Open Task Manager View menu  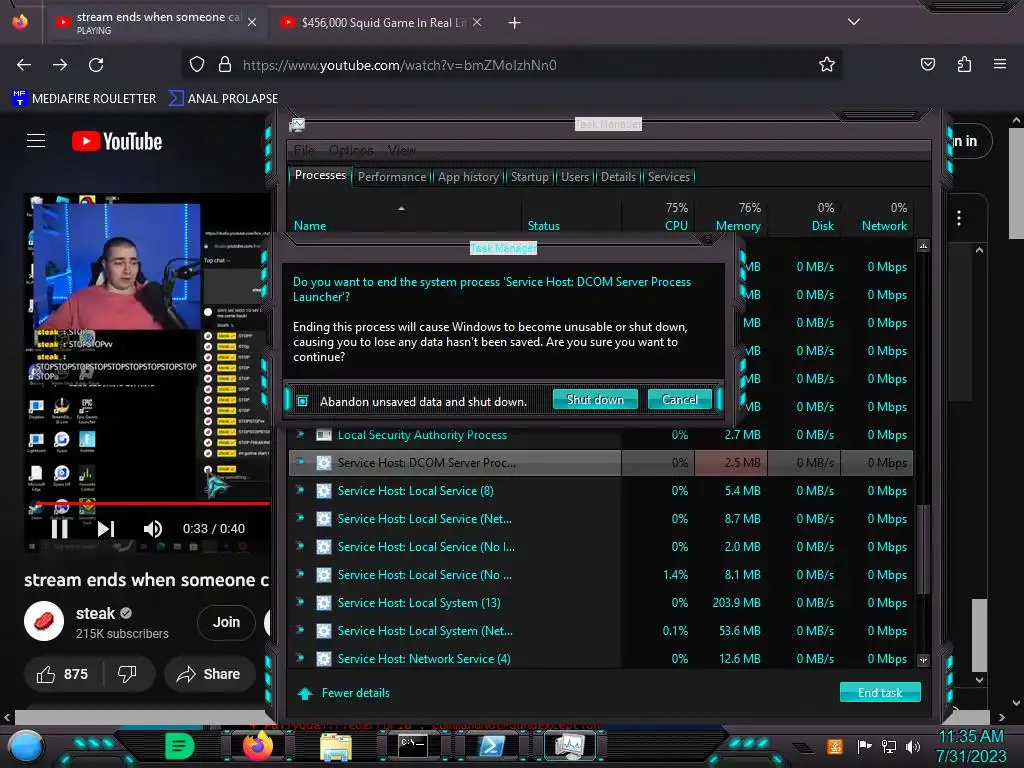pos(402,150)
